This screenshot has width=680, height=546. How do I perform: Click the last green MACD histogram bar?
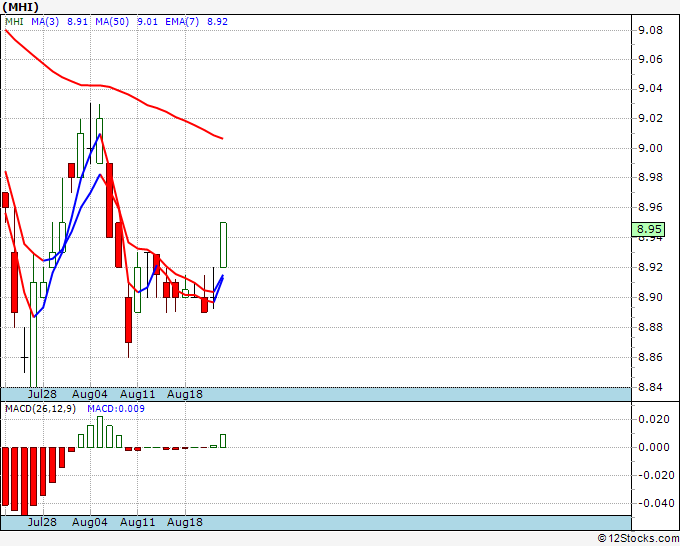[x=223, y=441]
